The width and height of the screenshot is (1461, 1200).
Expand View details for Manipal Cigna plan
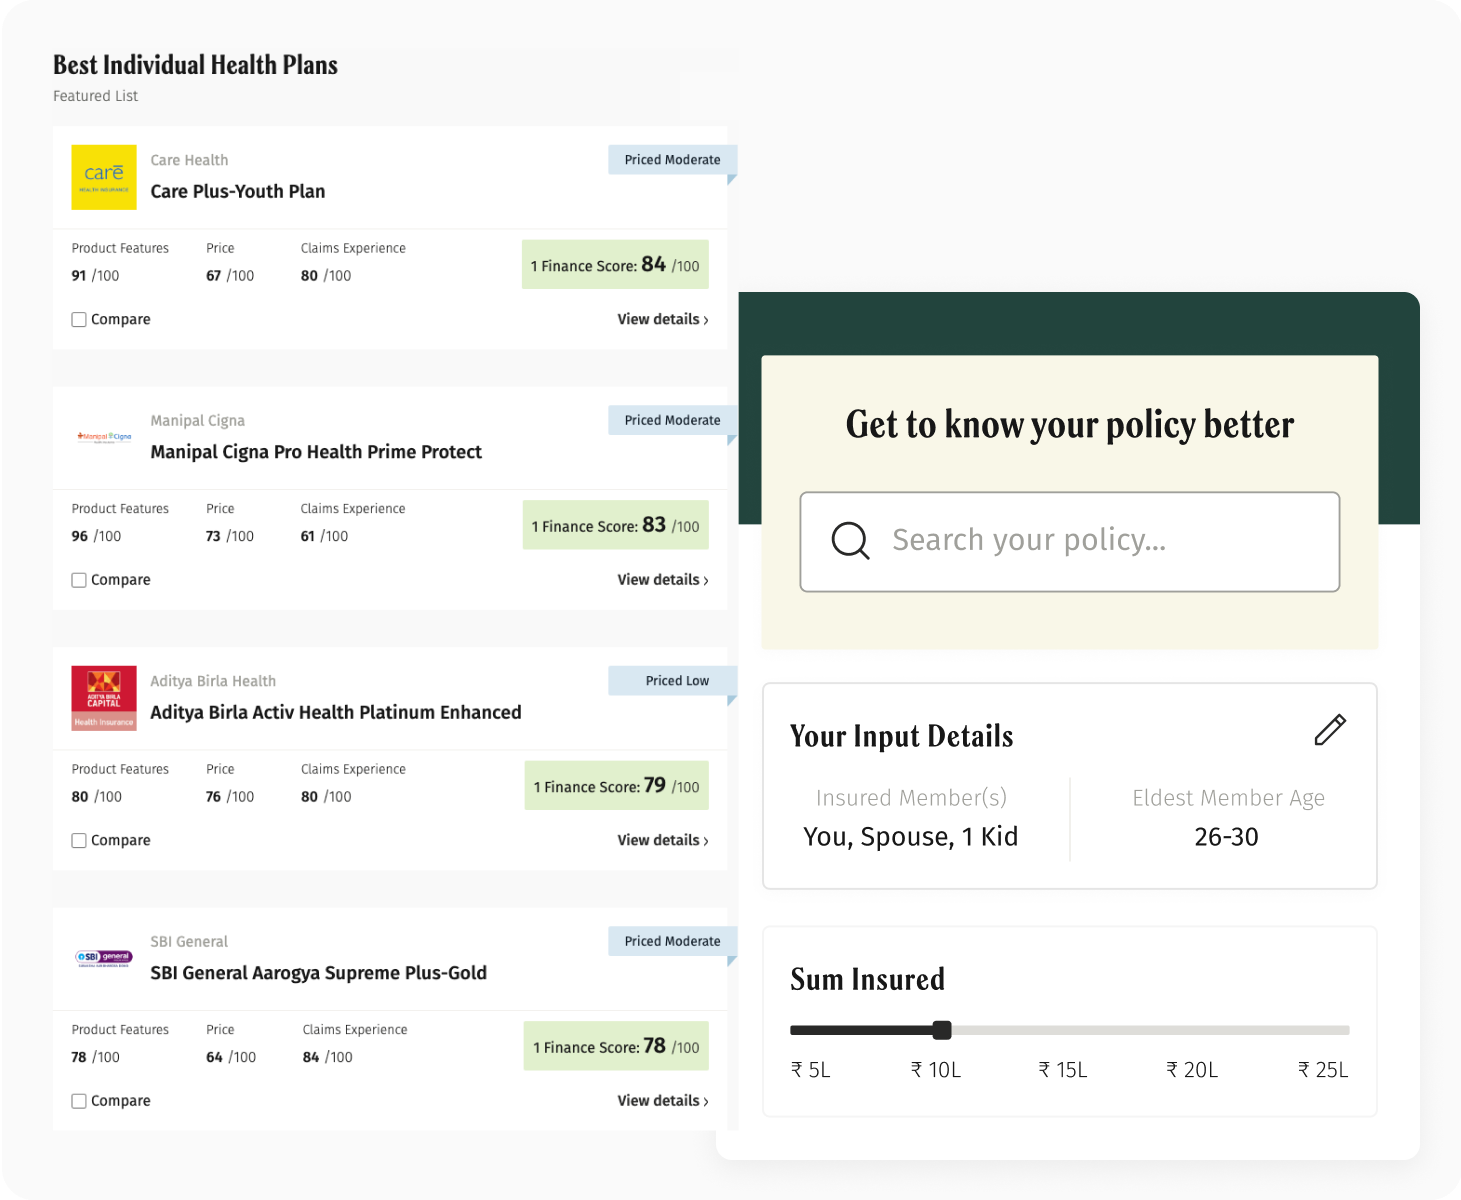pyautogui.click(x=662, y=580)
